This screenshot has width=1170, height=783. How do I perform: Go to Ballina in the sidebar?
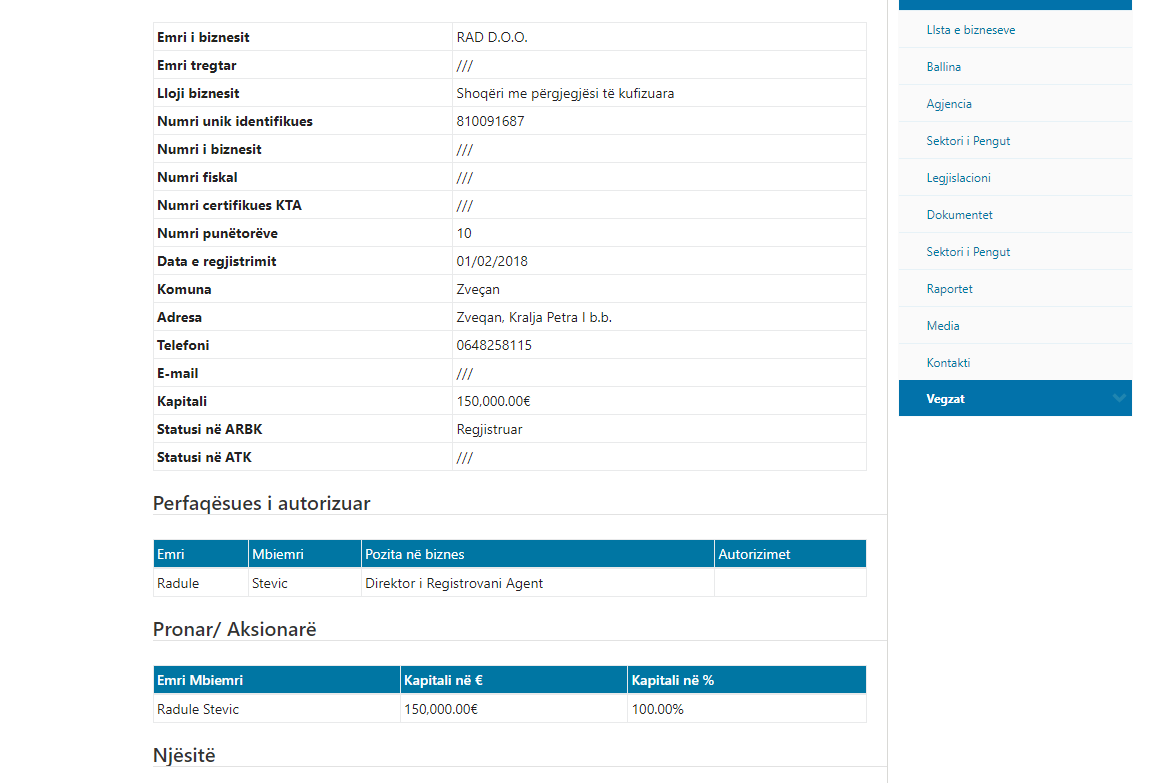click(943, 67)
